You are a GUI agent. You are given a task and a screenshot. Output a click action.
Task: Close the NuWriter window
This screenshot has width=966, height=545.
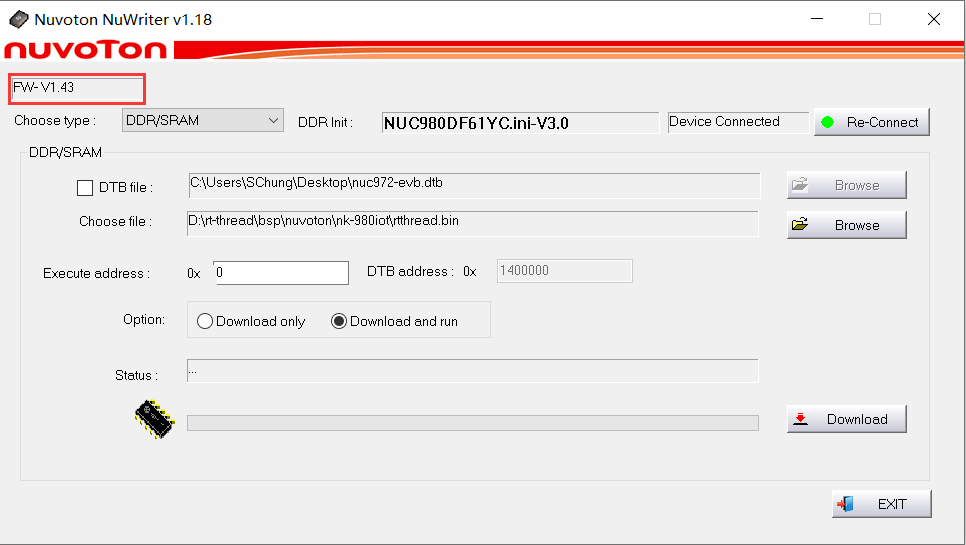[x=934, y=19]
